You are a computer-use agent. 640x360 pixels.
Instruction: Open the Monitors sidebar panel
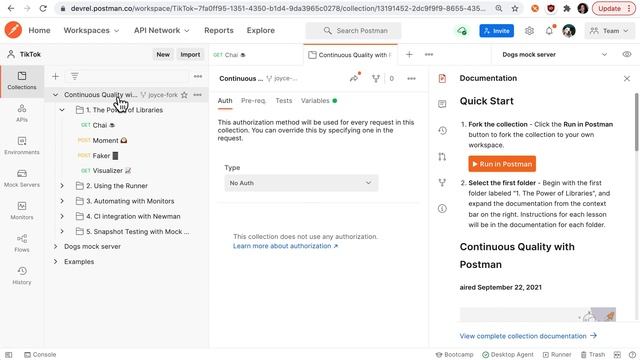coord(22,211)
